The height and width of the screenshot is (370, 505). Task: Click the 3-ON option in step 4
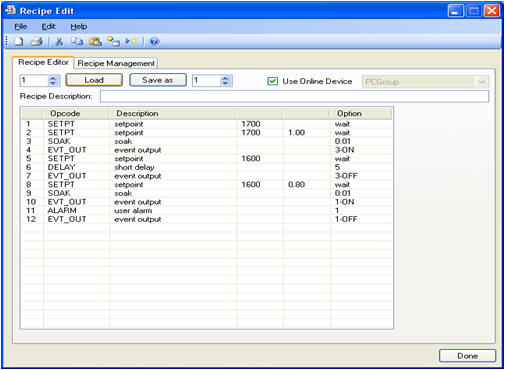point(344,150)
